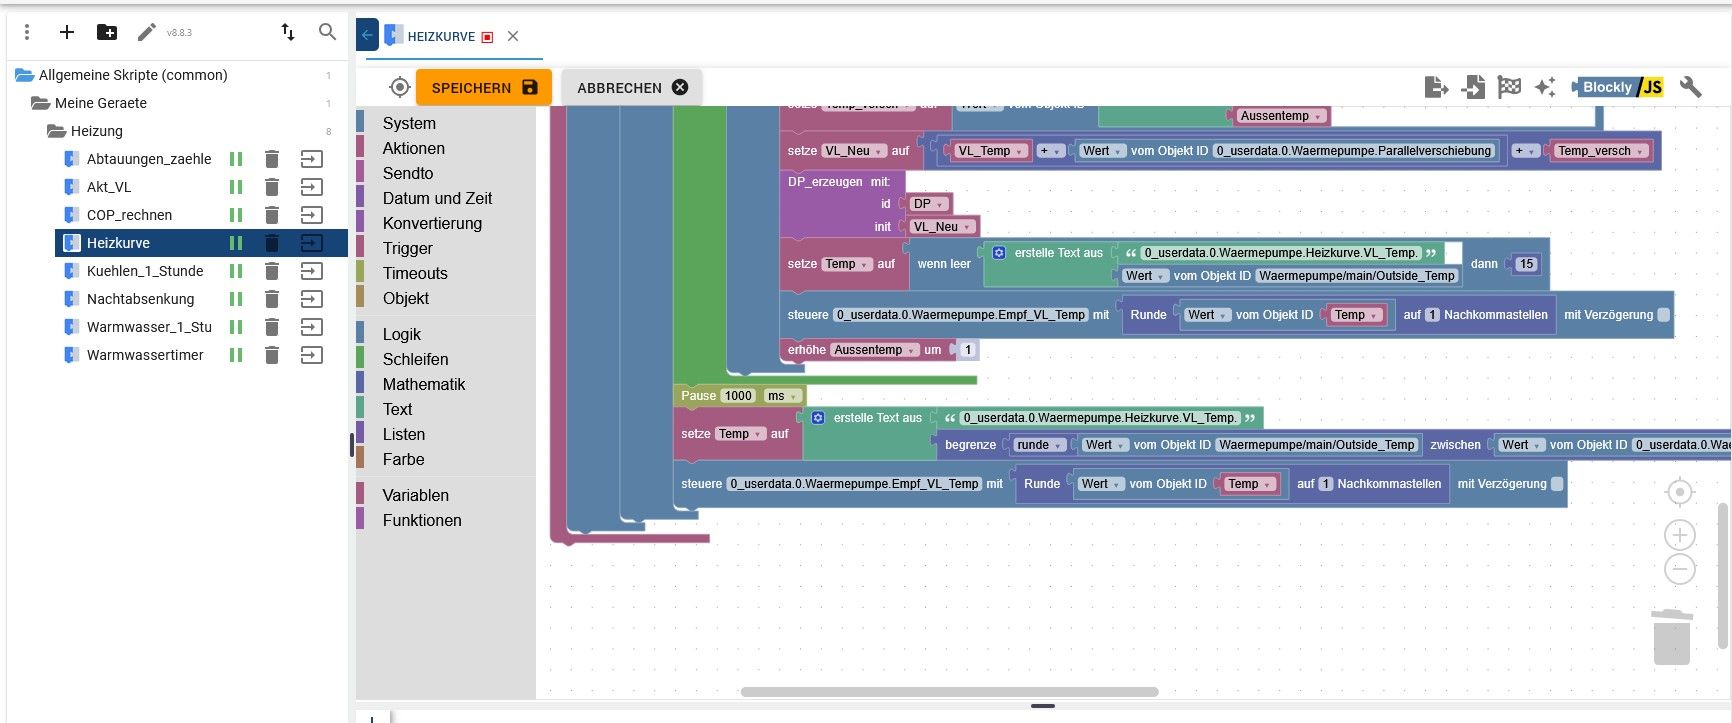Viewport: 1732px width, 723px height.
Task: Open the 'runde' dropdown in begrenze block
Action: [x=1039, y=445]
